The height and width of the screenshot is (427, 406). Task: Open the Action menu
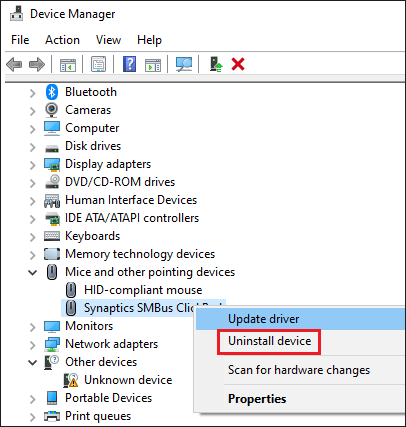[x=62, y=40]
